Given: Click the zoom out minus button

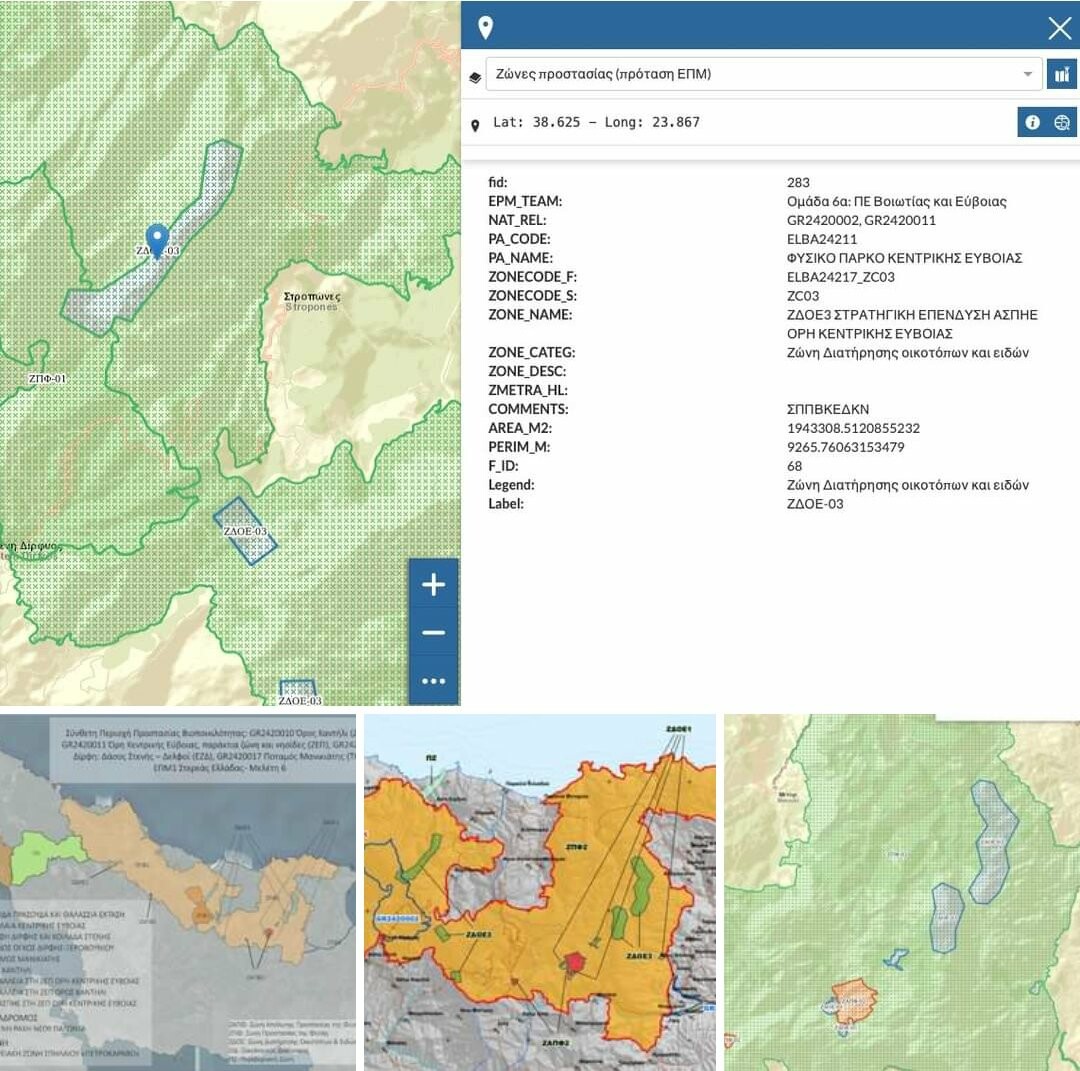Looking at the screenshot, I should pos(433,633).
